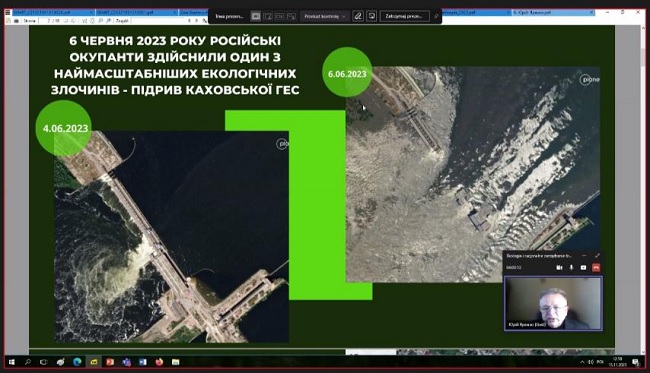Mute microphone in Teams mini call window
Screen dimensions: 650x373
[571, 268]
